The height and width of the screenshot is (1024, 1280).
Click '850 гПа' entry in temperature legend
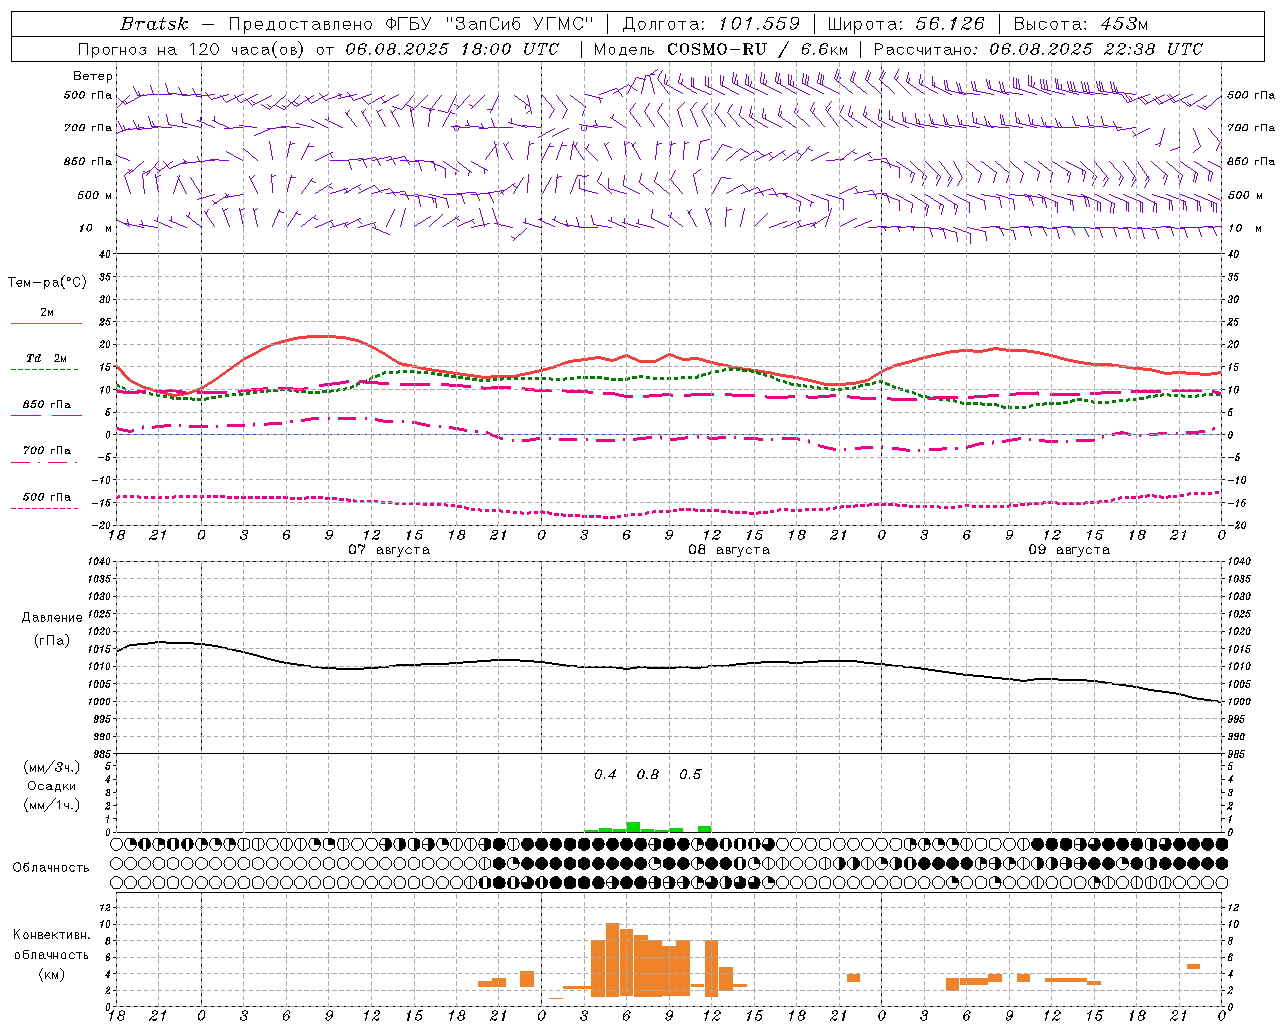[47, 405]
